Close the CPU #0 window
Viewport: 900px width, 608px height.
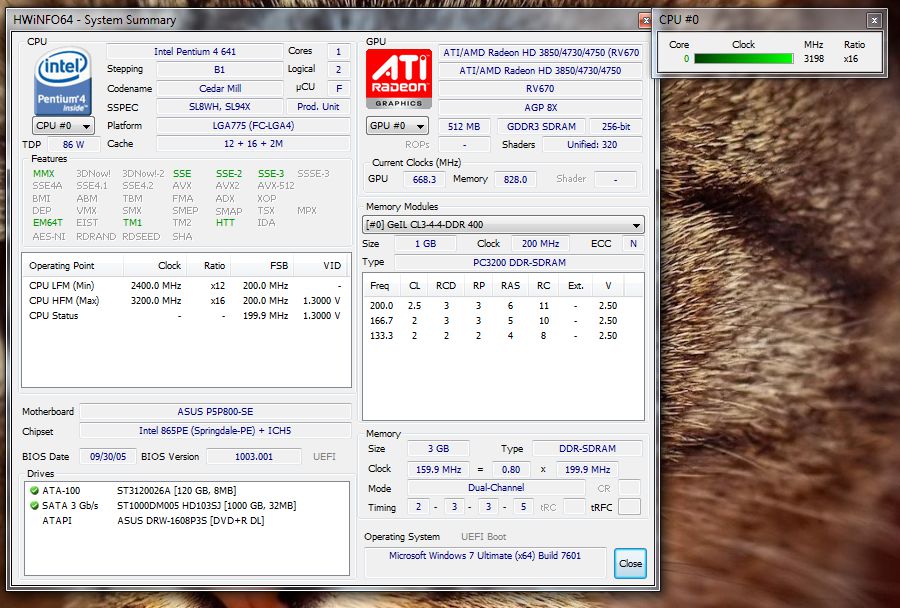[874, 20]
